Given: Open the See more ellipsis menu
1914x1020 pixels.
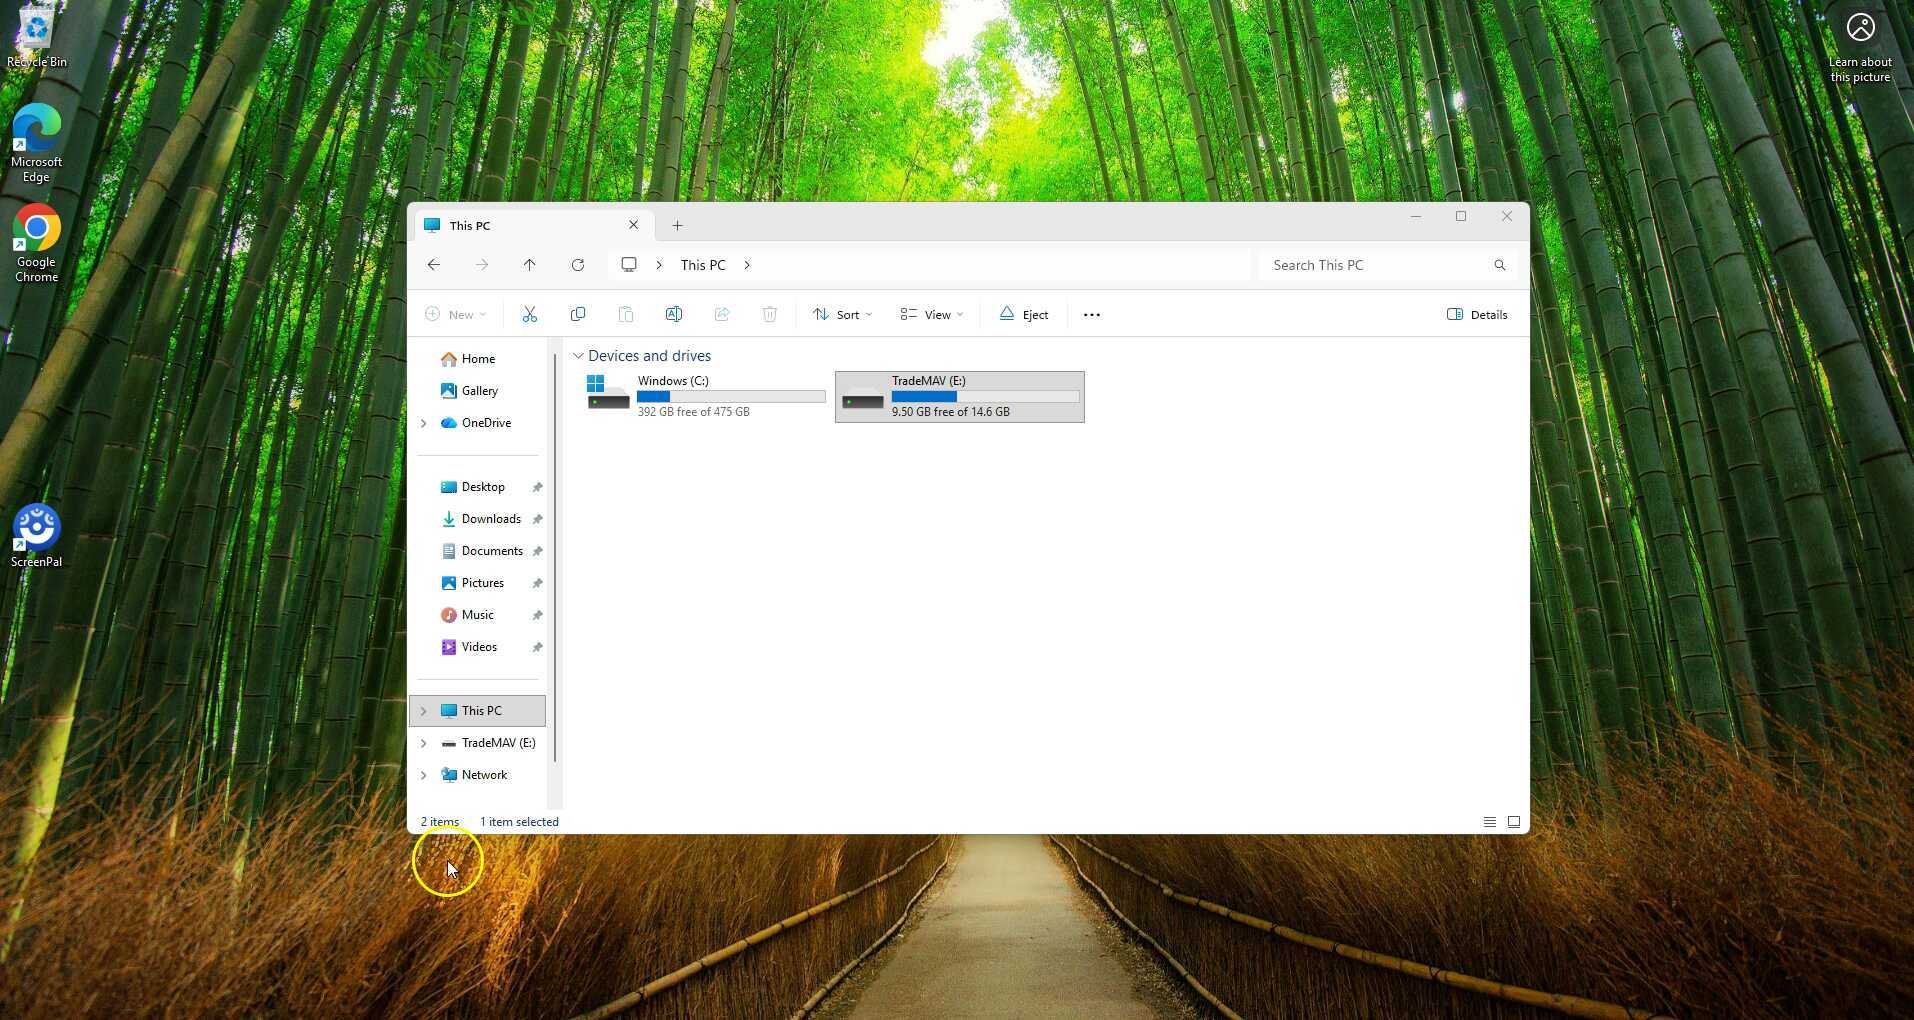Looking at the screenshot, I should click(x=1092, y=315).
